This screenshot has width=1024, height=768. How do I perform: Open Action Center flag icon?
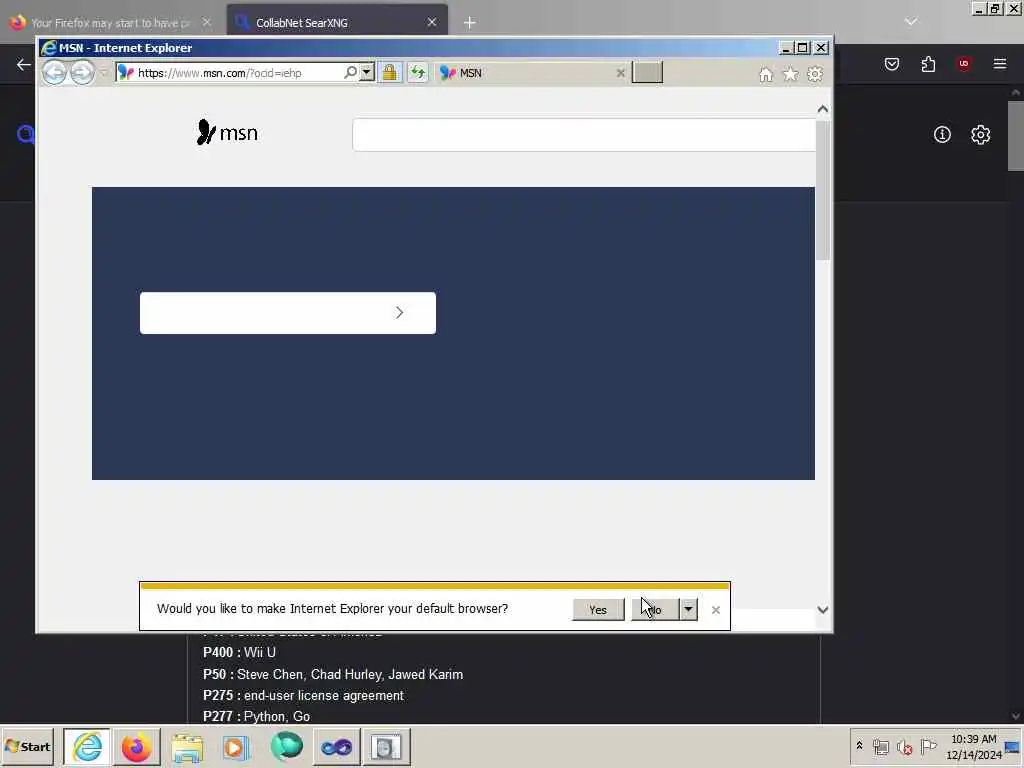coord(928,746)
